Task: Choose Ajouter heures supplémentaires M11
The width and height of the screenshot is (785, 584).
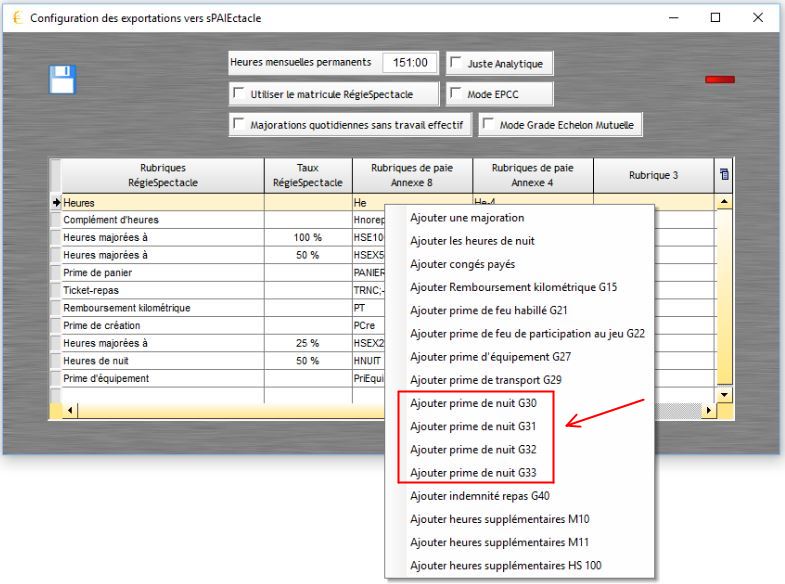Action: (500, 542)
